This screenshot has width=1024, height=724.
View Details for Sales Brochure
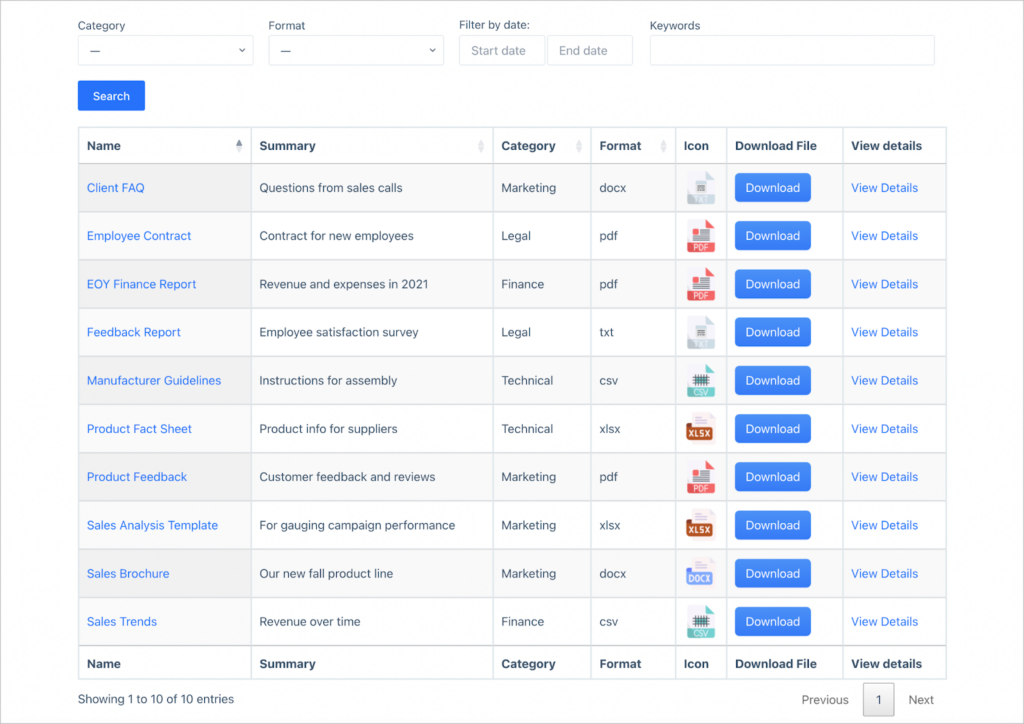pyautogui.click(x=884, y=574)
